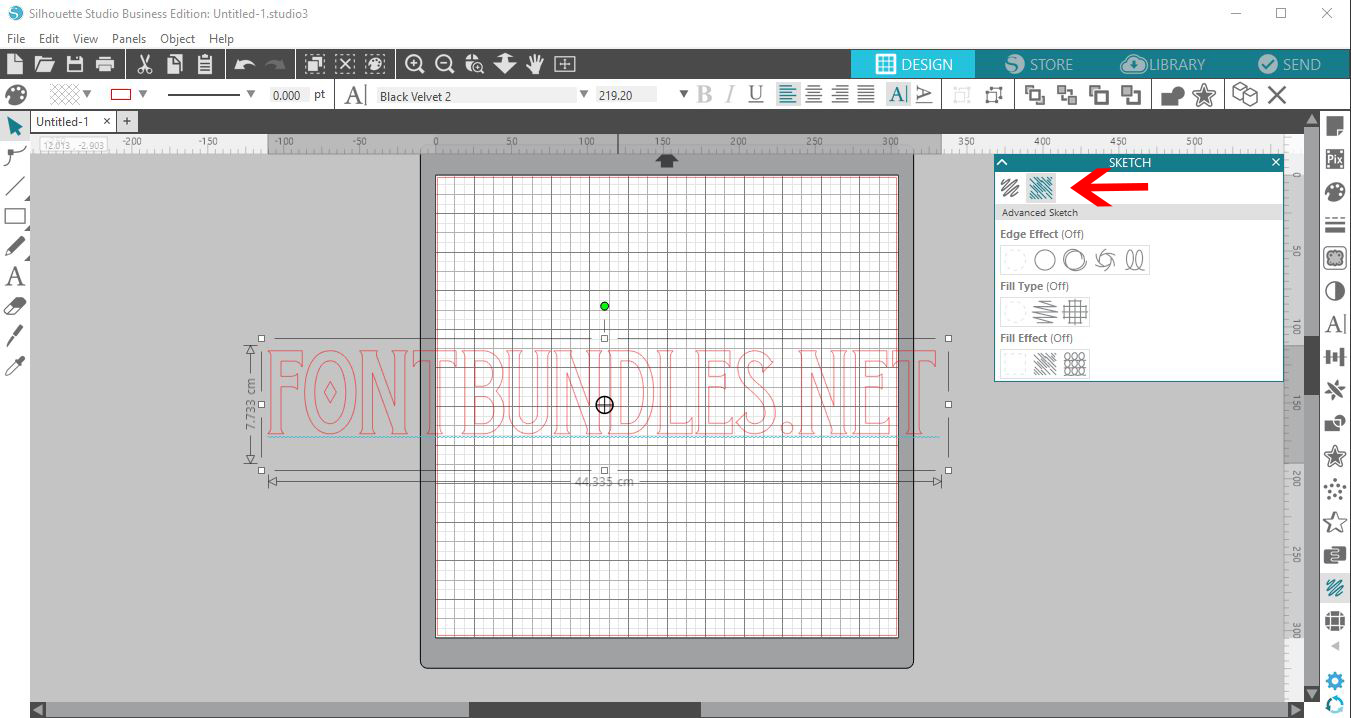Screen dimensions: 1351x718
Task: Open Preferences with the gear icon
Action: (x=1335, y=682)
